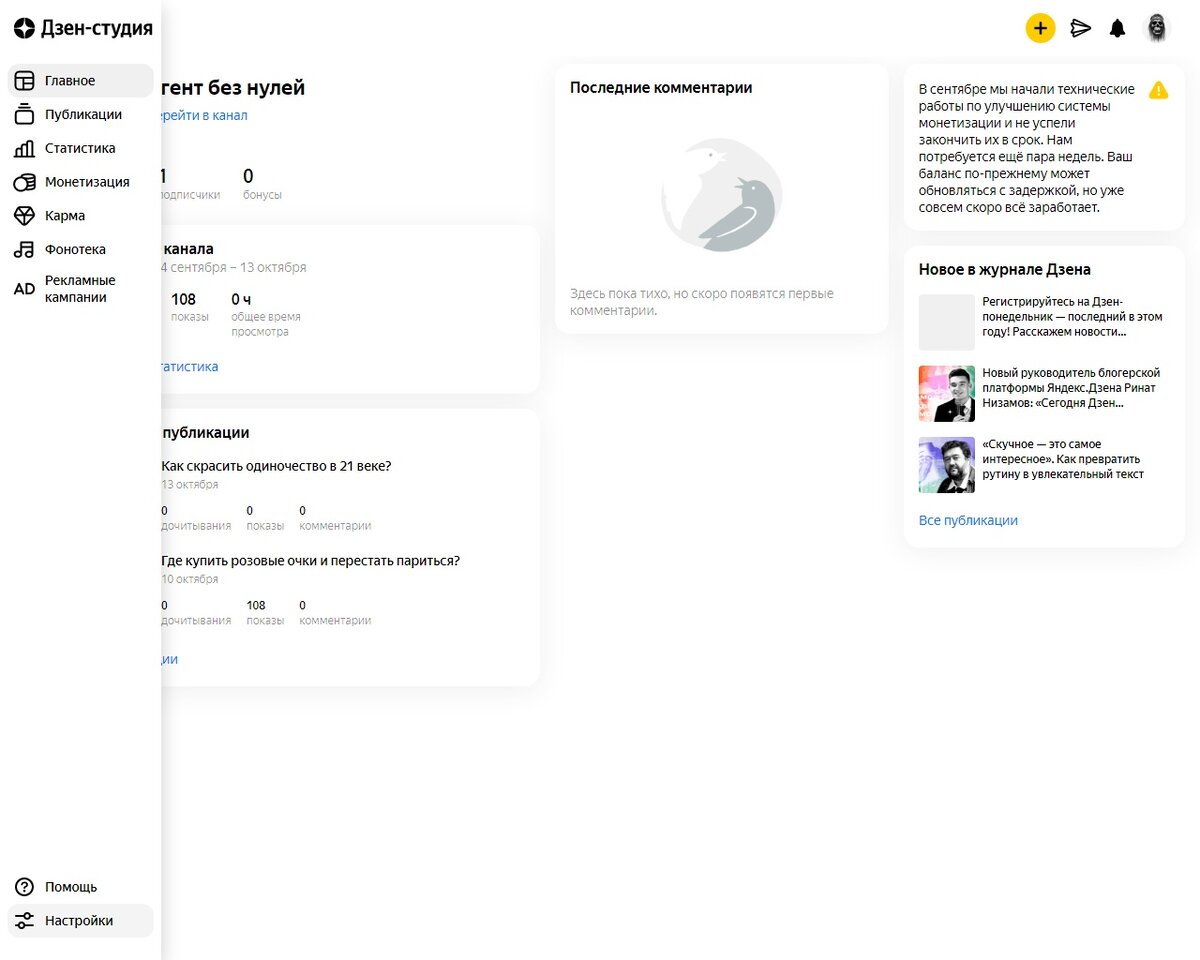This screenshot has width=1200, height=960.
Task: Click the Ринат Низамов article thumbnail
Action: pos(947,394)
